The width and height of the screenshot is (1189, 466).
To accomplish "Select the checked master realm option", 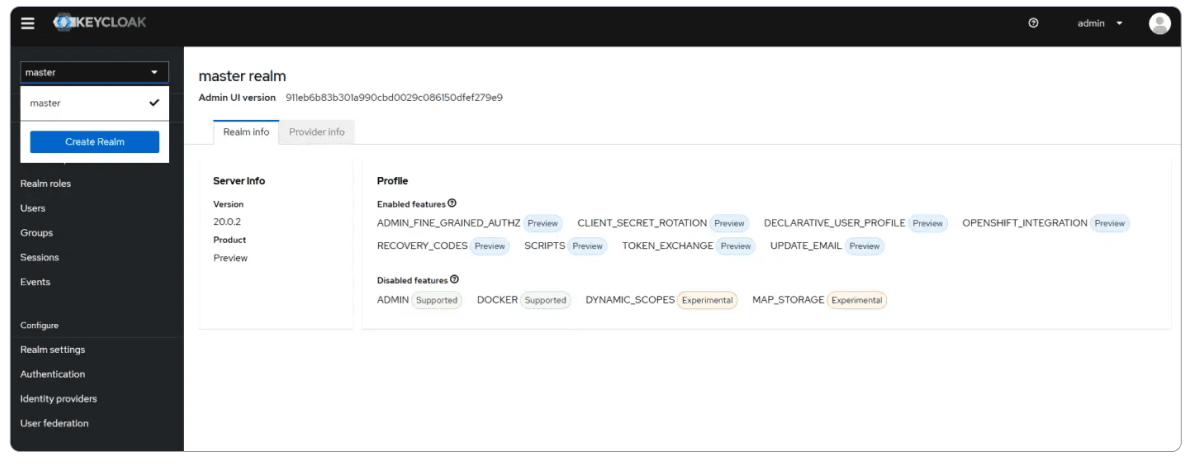I will (x=94, y=103).
